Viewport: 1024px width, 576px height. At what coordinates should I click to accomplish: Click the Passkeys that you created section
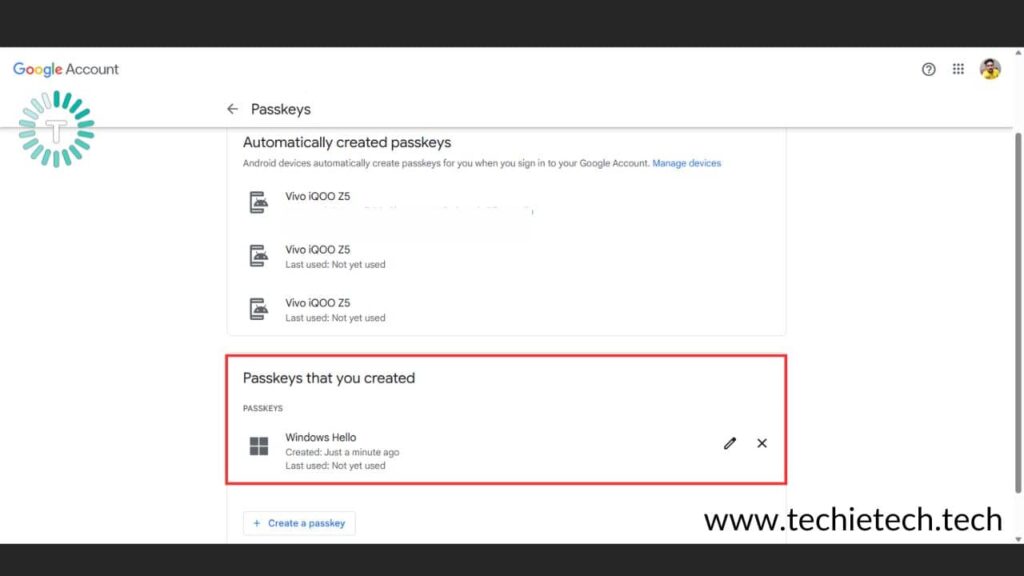click(x=329, y=378)
